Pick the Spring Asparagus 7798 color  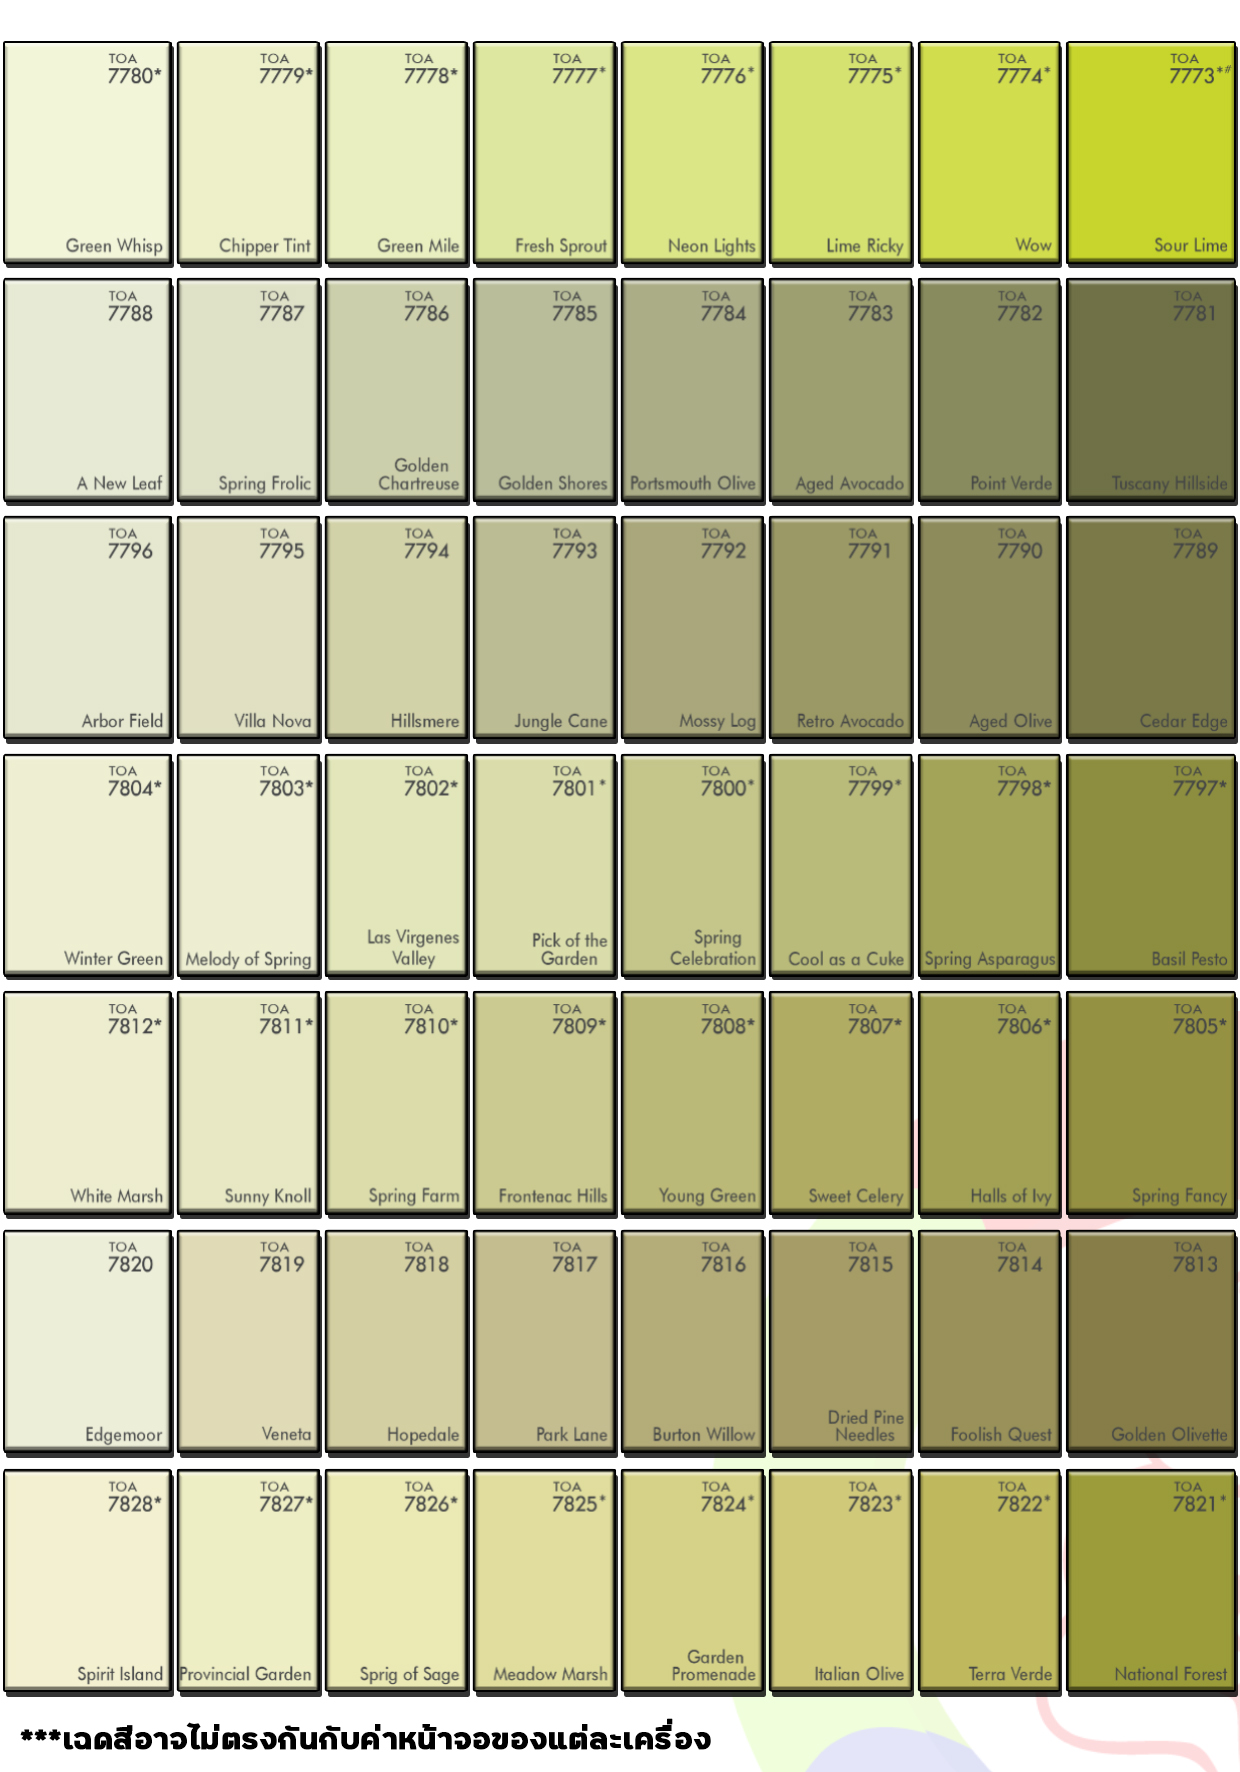coord(989,865)
